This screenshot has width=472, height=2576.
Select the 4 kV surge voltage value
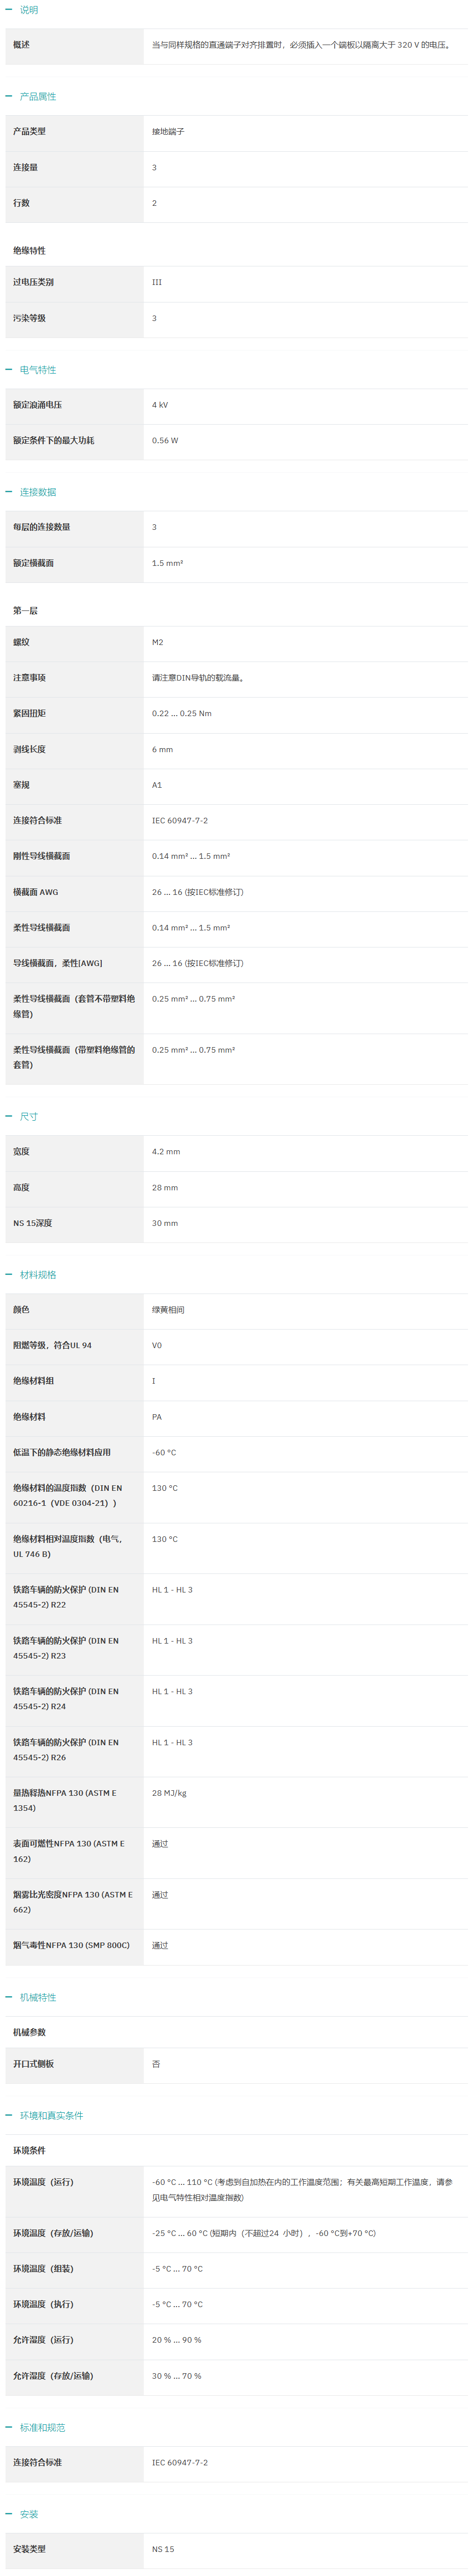click(x=160, y=405)
